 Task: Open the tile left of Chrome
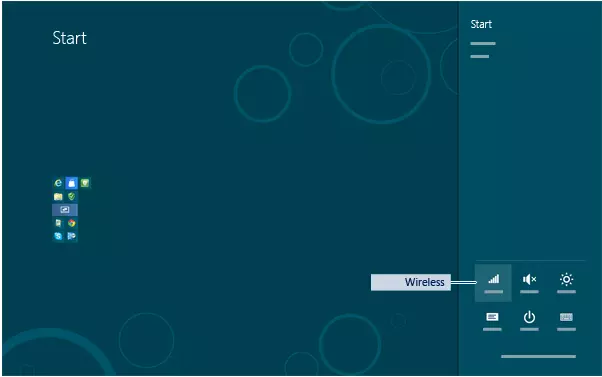tap(58, 223)
